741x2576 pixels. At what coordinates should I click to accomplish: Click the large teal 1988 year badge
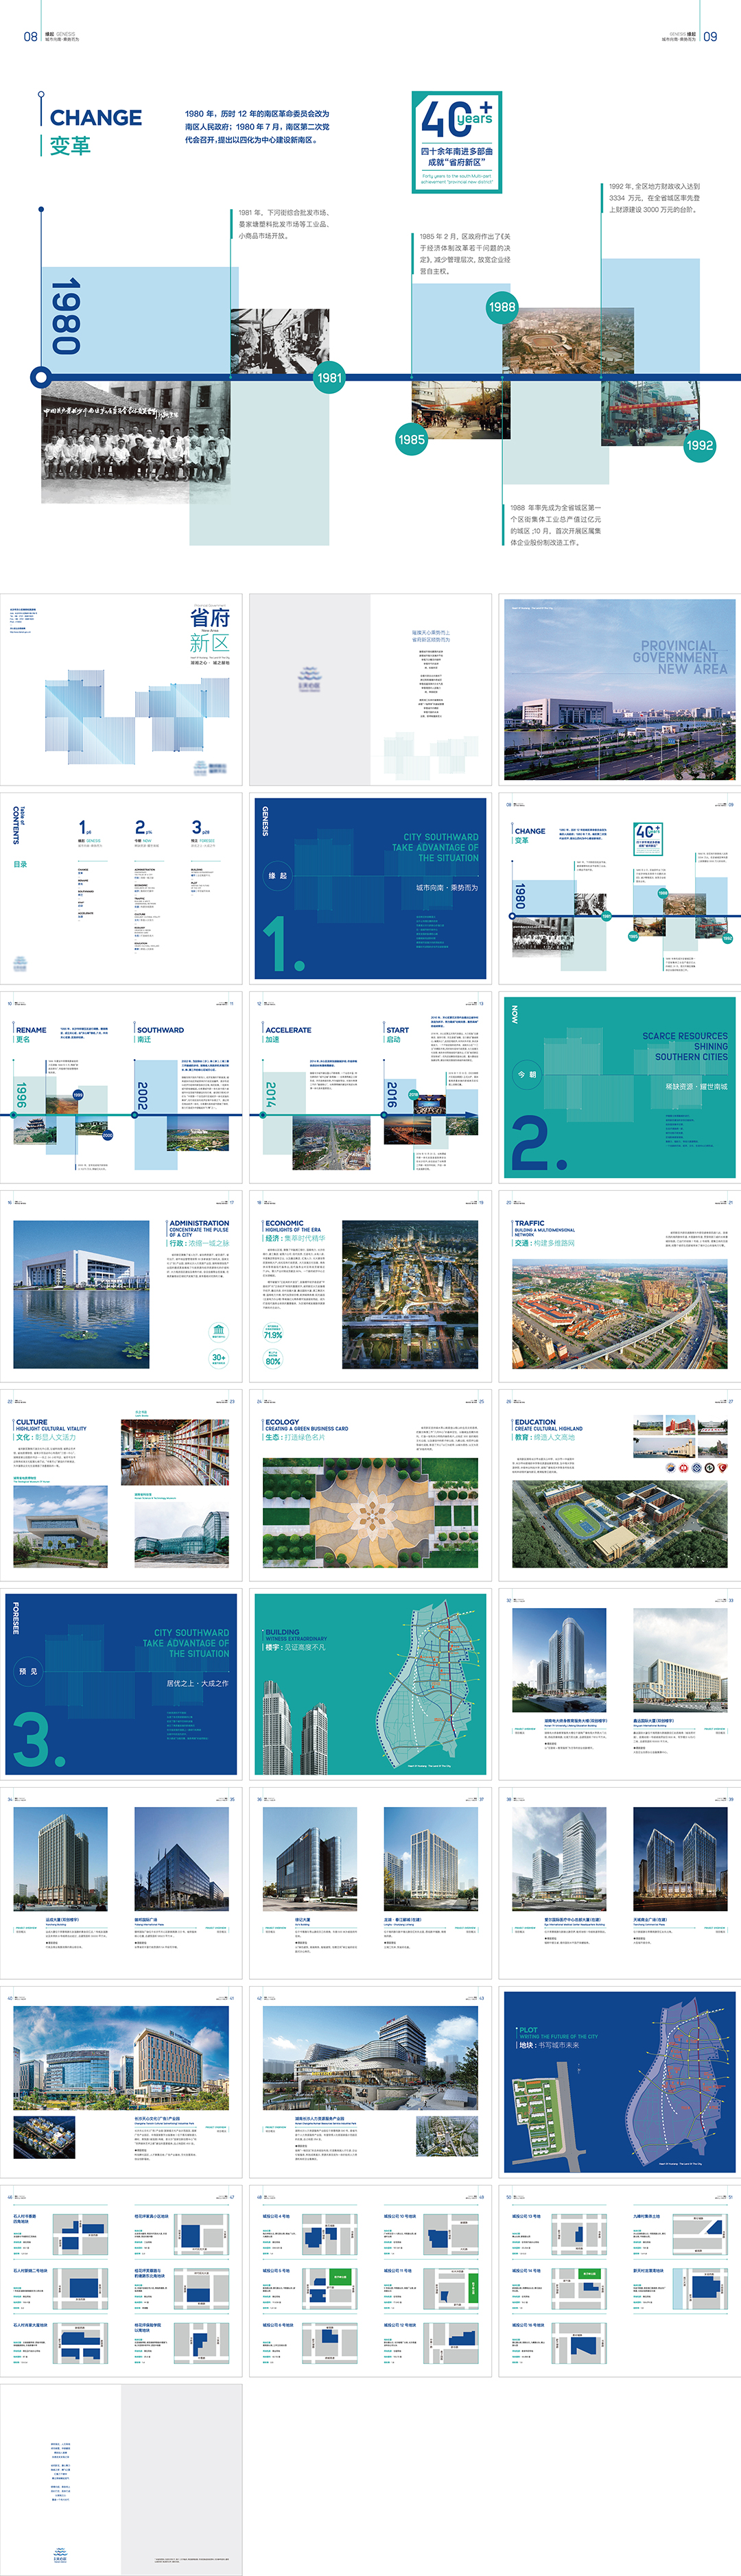coord(501,307)
